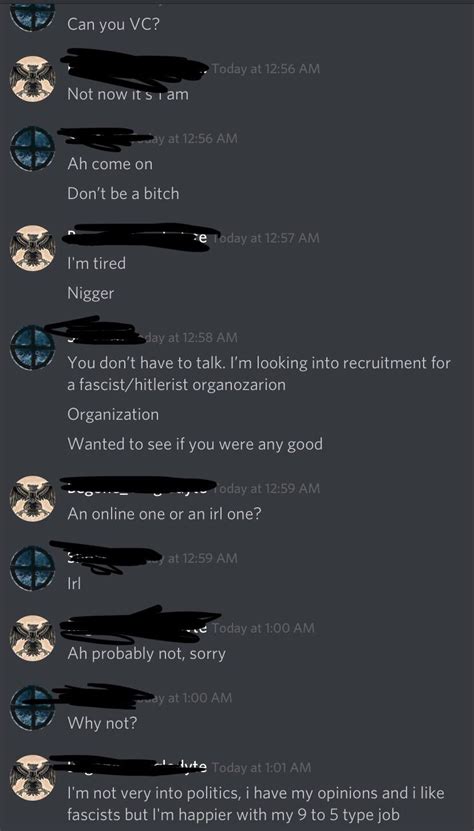Viewport: 474px width, 831px height.
Task: Select the 'Don't be a bitch' message line
Action: click(x=123, y=194)
